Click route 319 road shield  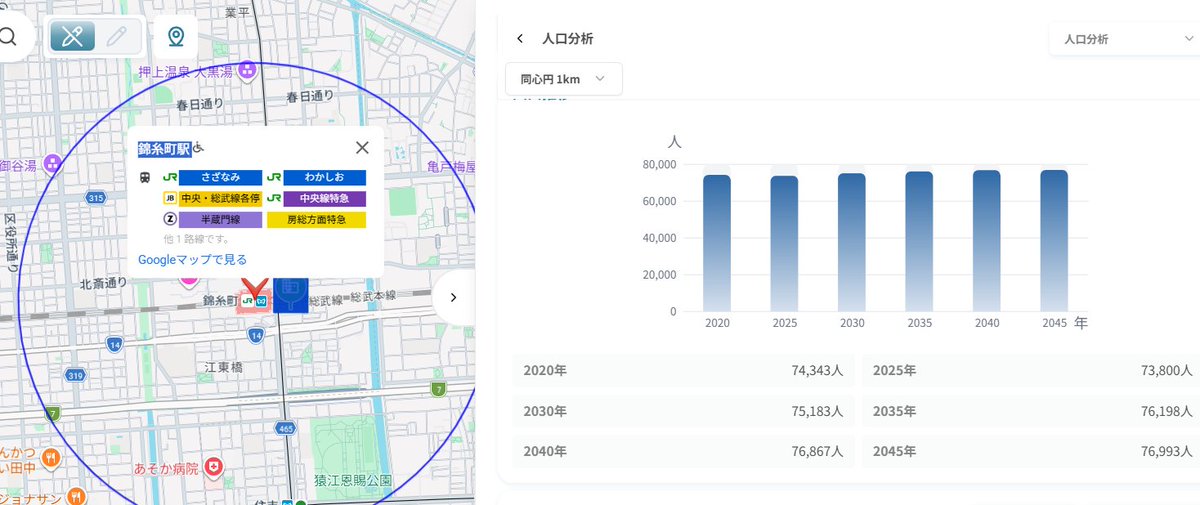pos(75,375)
